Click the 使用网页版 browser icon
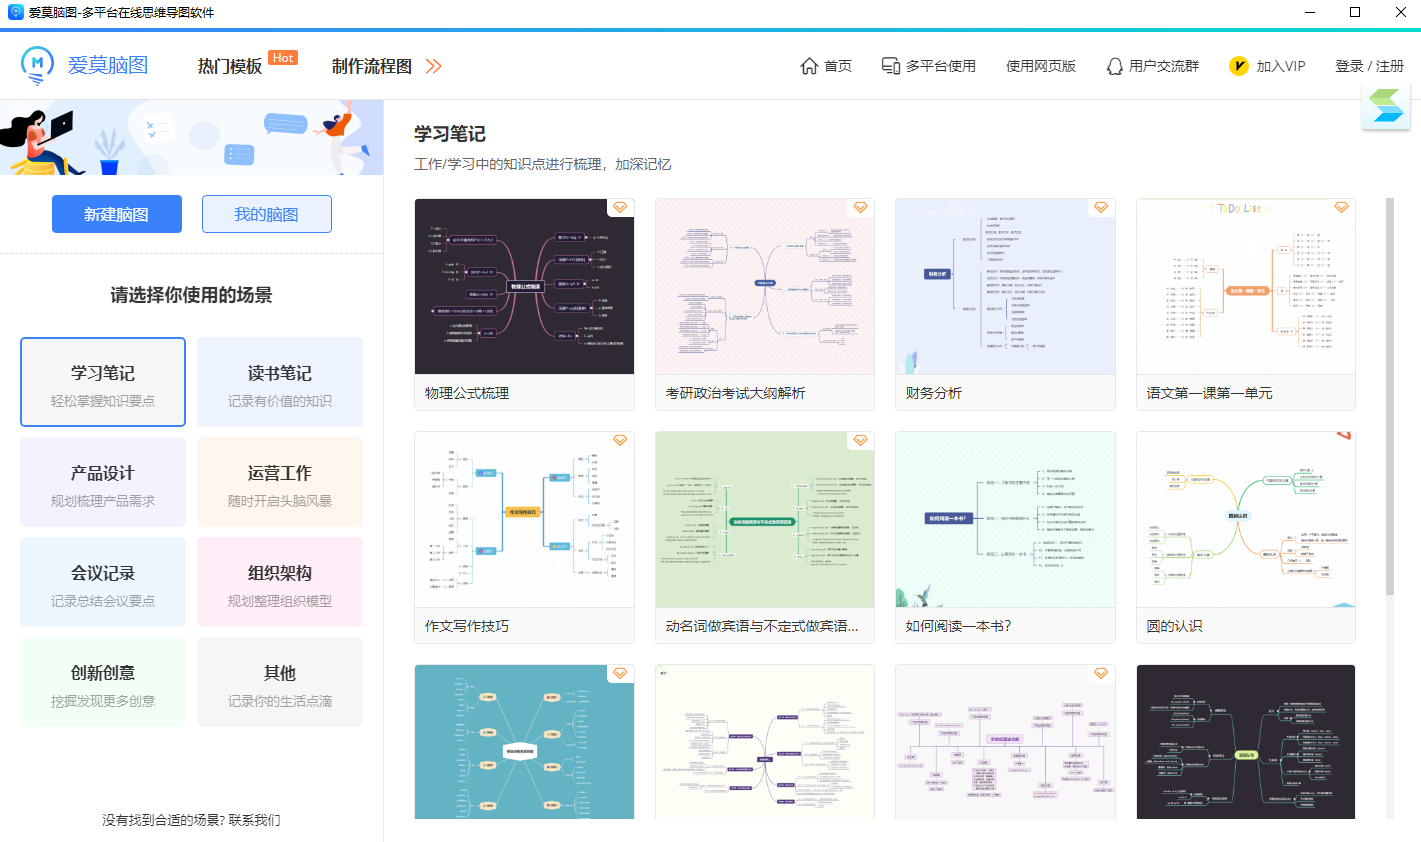The width and height of the screenshot is (1421, 842). [1040, 65]
